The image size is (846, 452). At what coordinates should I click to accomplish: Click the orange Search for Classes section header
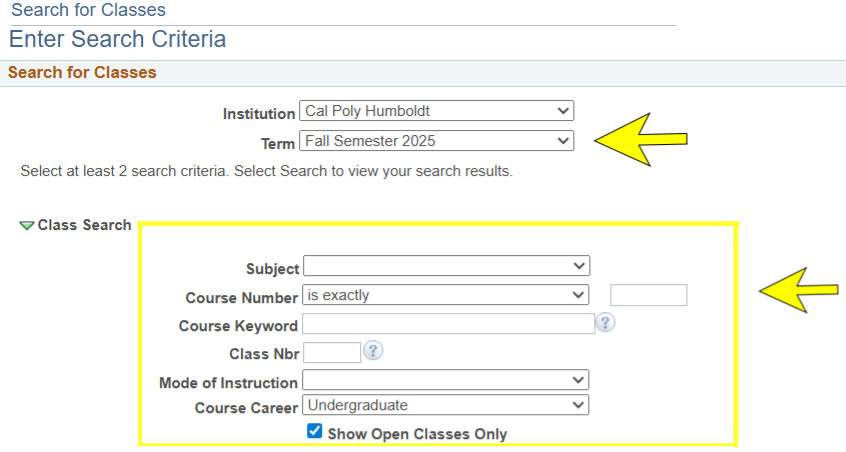82,73
